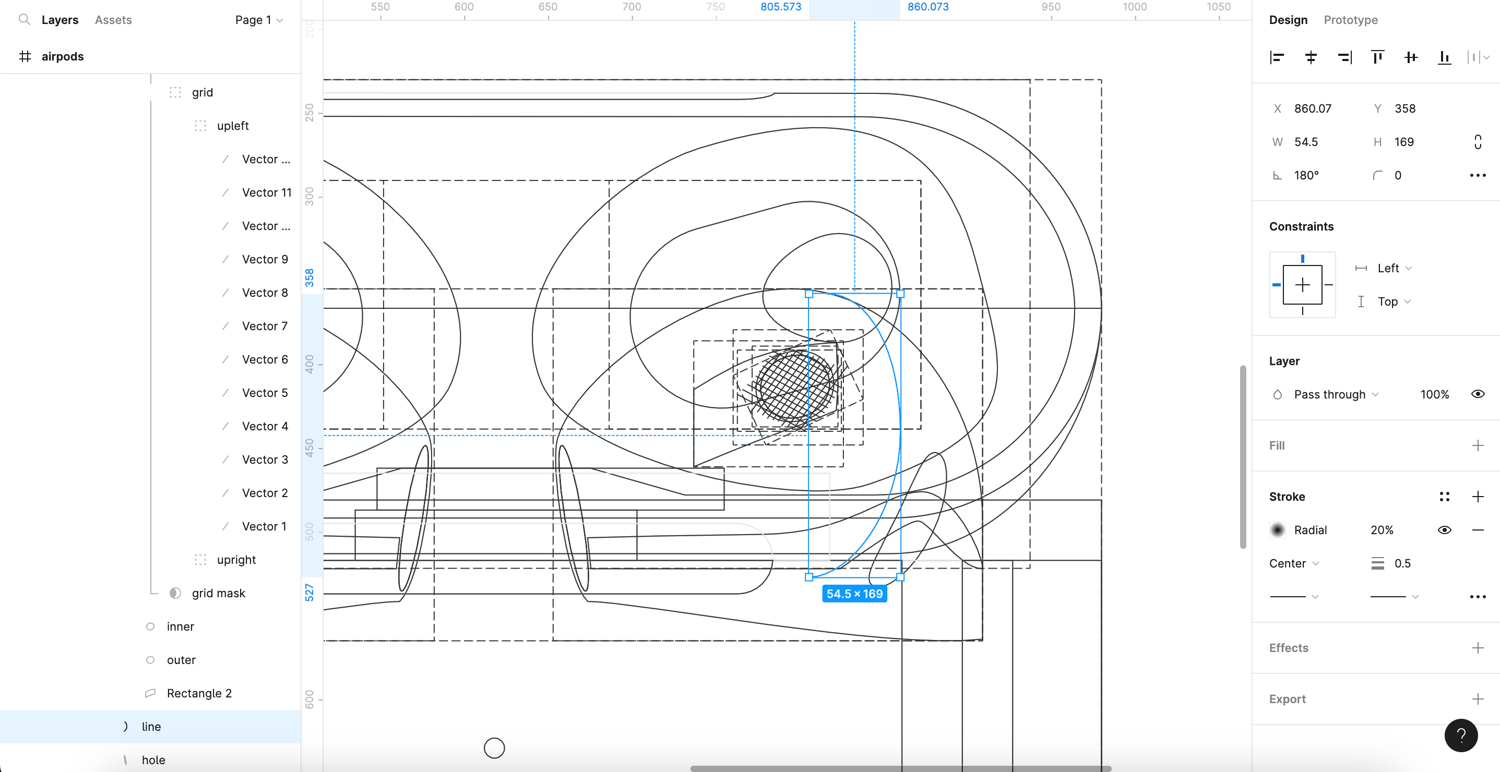Toggle the left constraint marker

click(x=1277, y=285)
